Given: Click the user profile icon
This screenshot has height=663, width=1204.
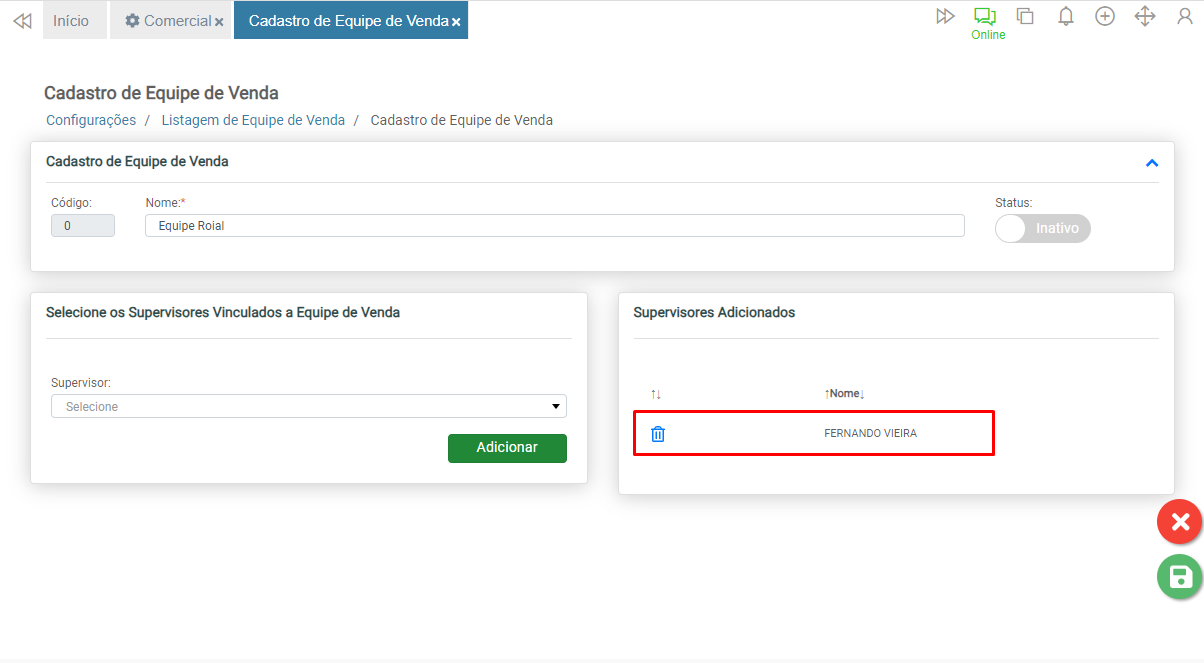Looking at the screenshot, I should tap(1185, 16).
